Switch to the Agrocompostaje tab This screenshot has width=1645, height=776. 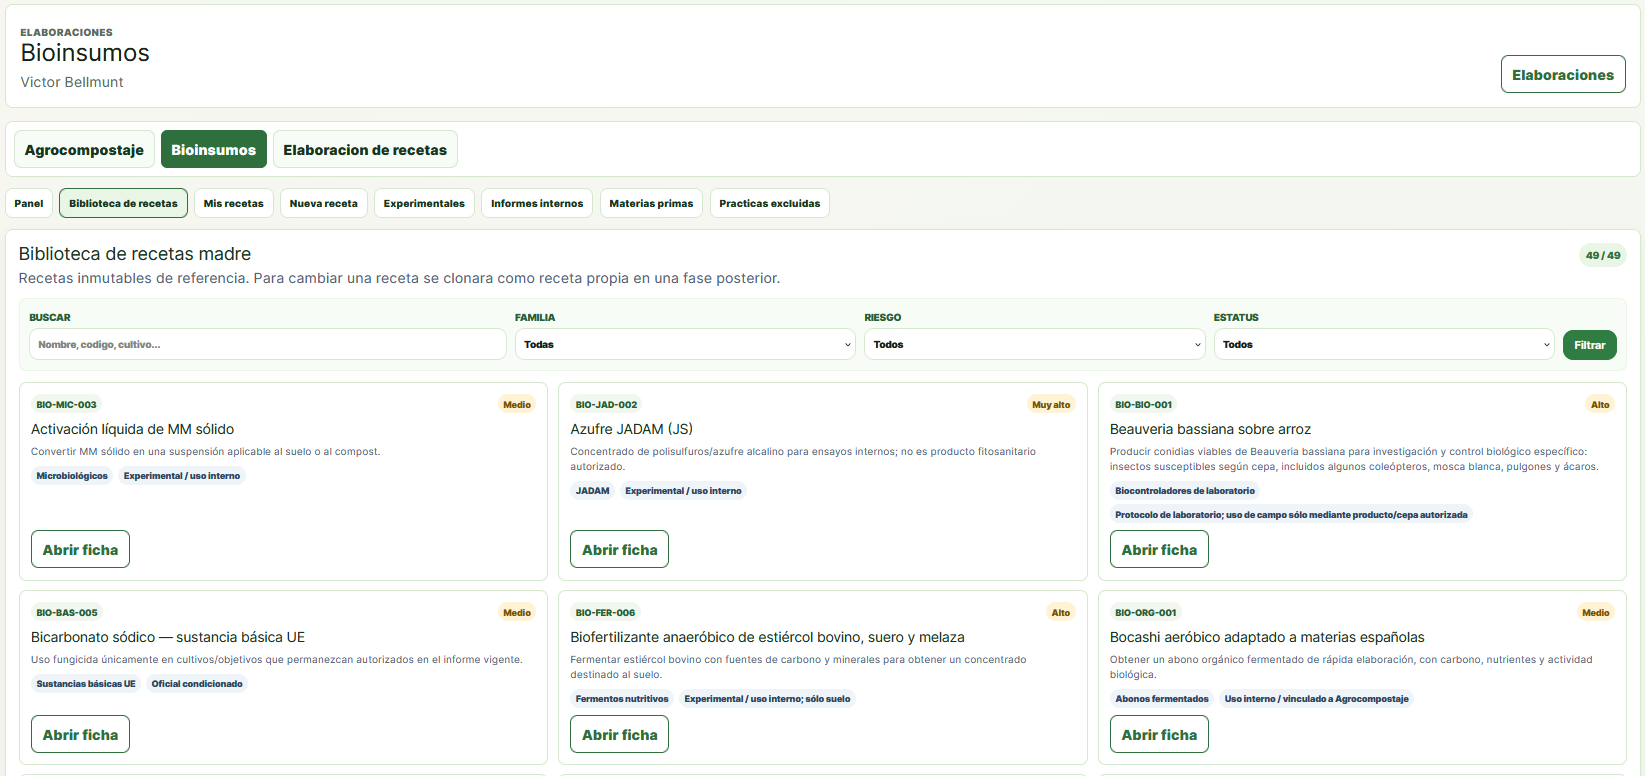(x=84, y=149)
